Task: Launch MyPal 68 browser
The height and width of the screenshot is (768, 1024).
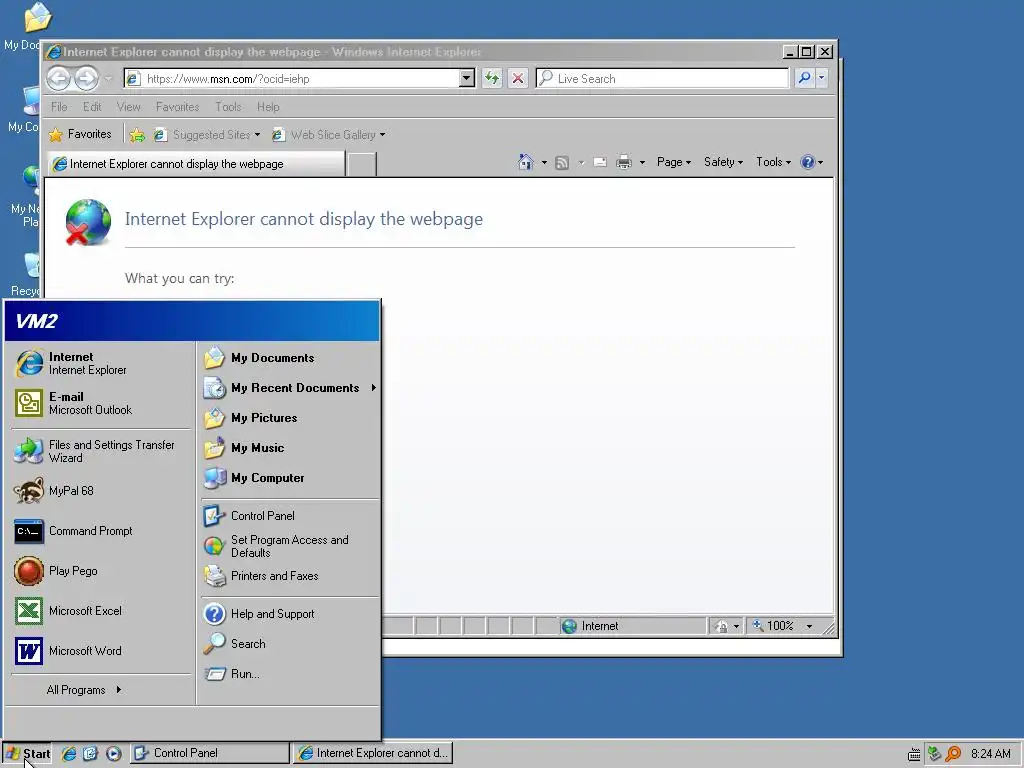Action: (x=100, y=490)
